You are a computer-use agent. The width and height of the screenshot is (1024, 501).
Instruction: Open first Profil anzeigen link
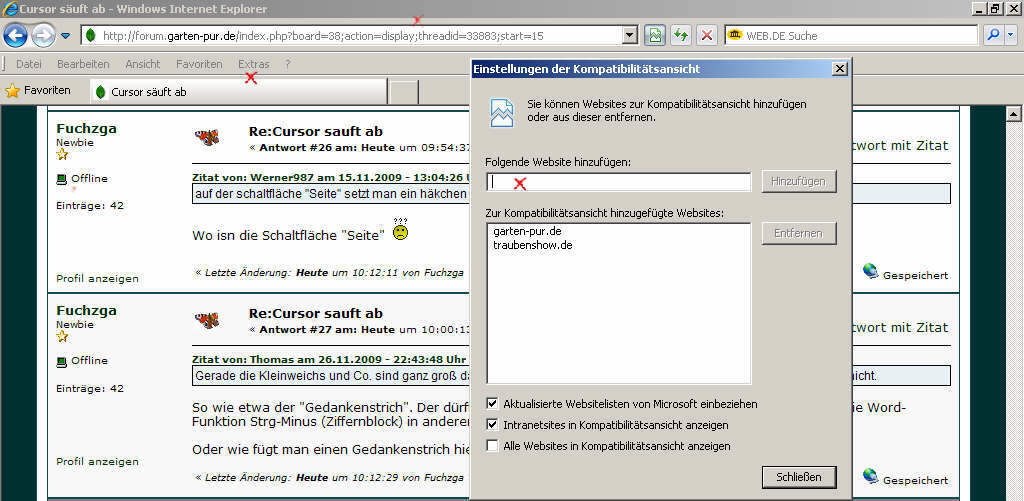[x=97, y=278]
